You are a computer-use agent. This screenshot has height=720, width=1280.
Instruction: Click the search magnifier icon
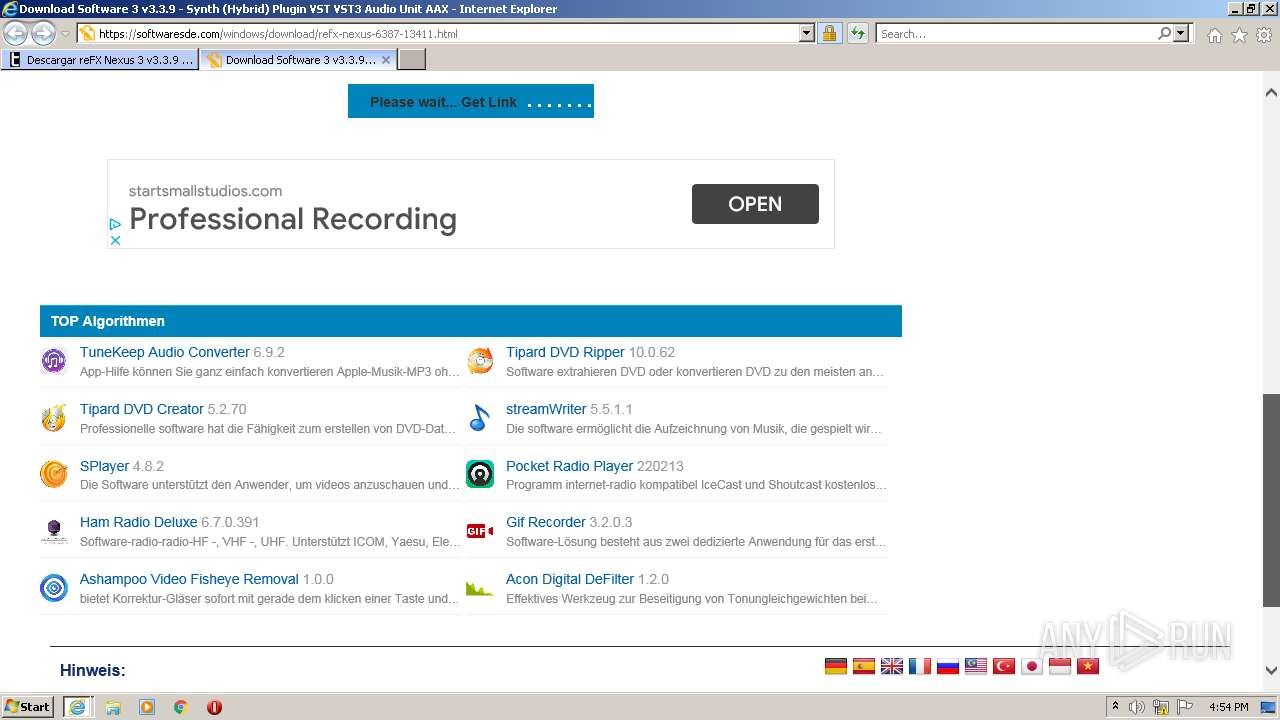click(1164, 33)
